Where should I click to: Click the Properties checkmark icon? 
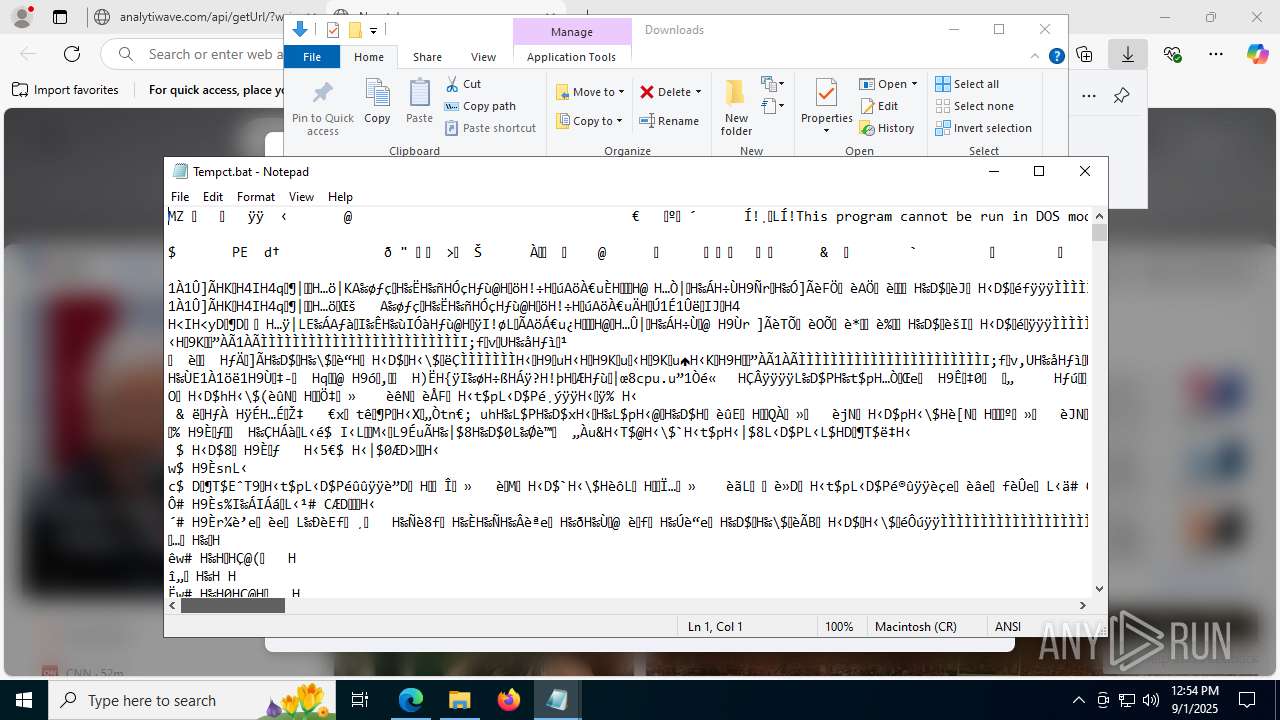(x=826, y=93)
